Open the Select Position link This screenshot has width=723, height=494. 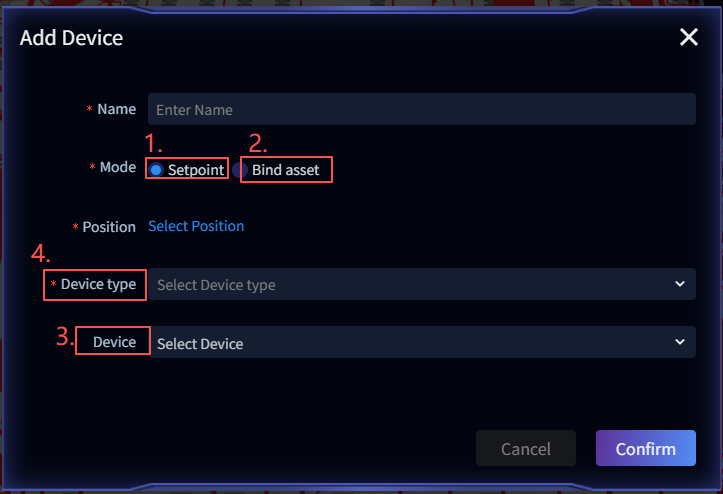pyautogui.click(x=196, y=226)
